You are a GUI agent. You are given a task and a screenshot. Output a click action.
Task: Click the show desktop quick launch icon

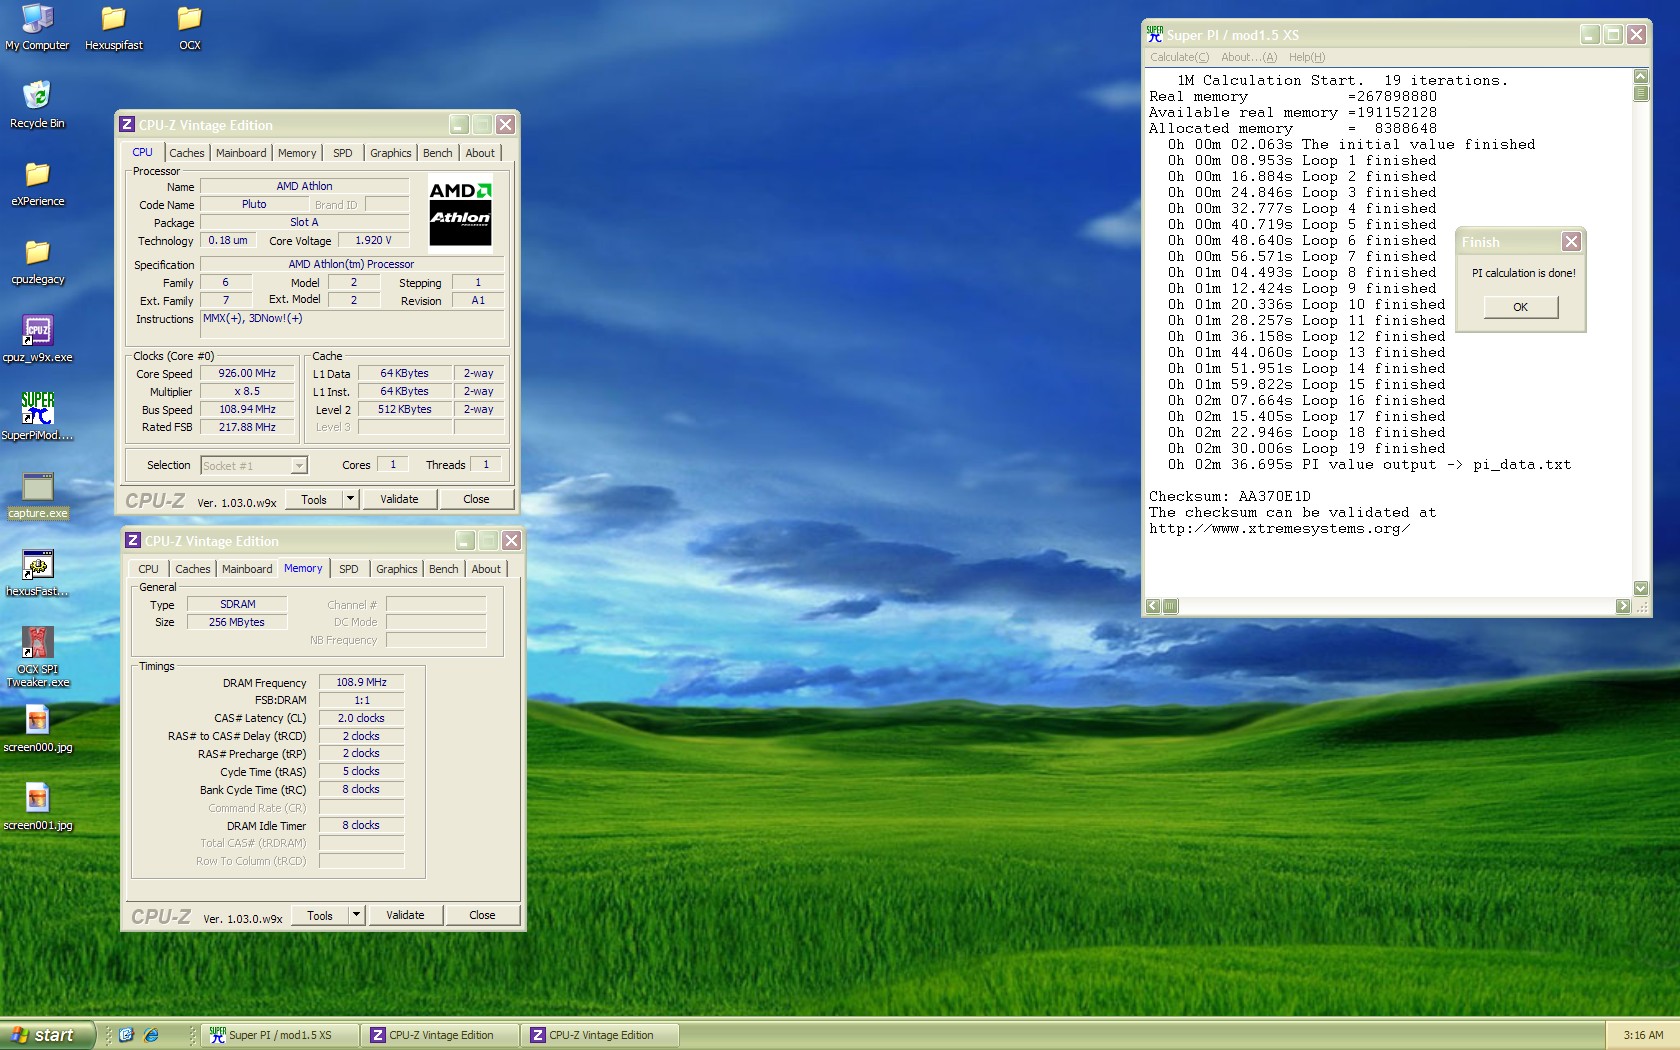click(x=126, y=1035)
